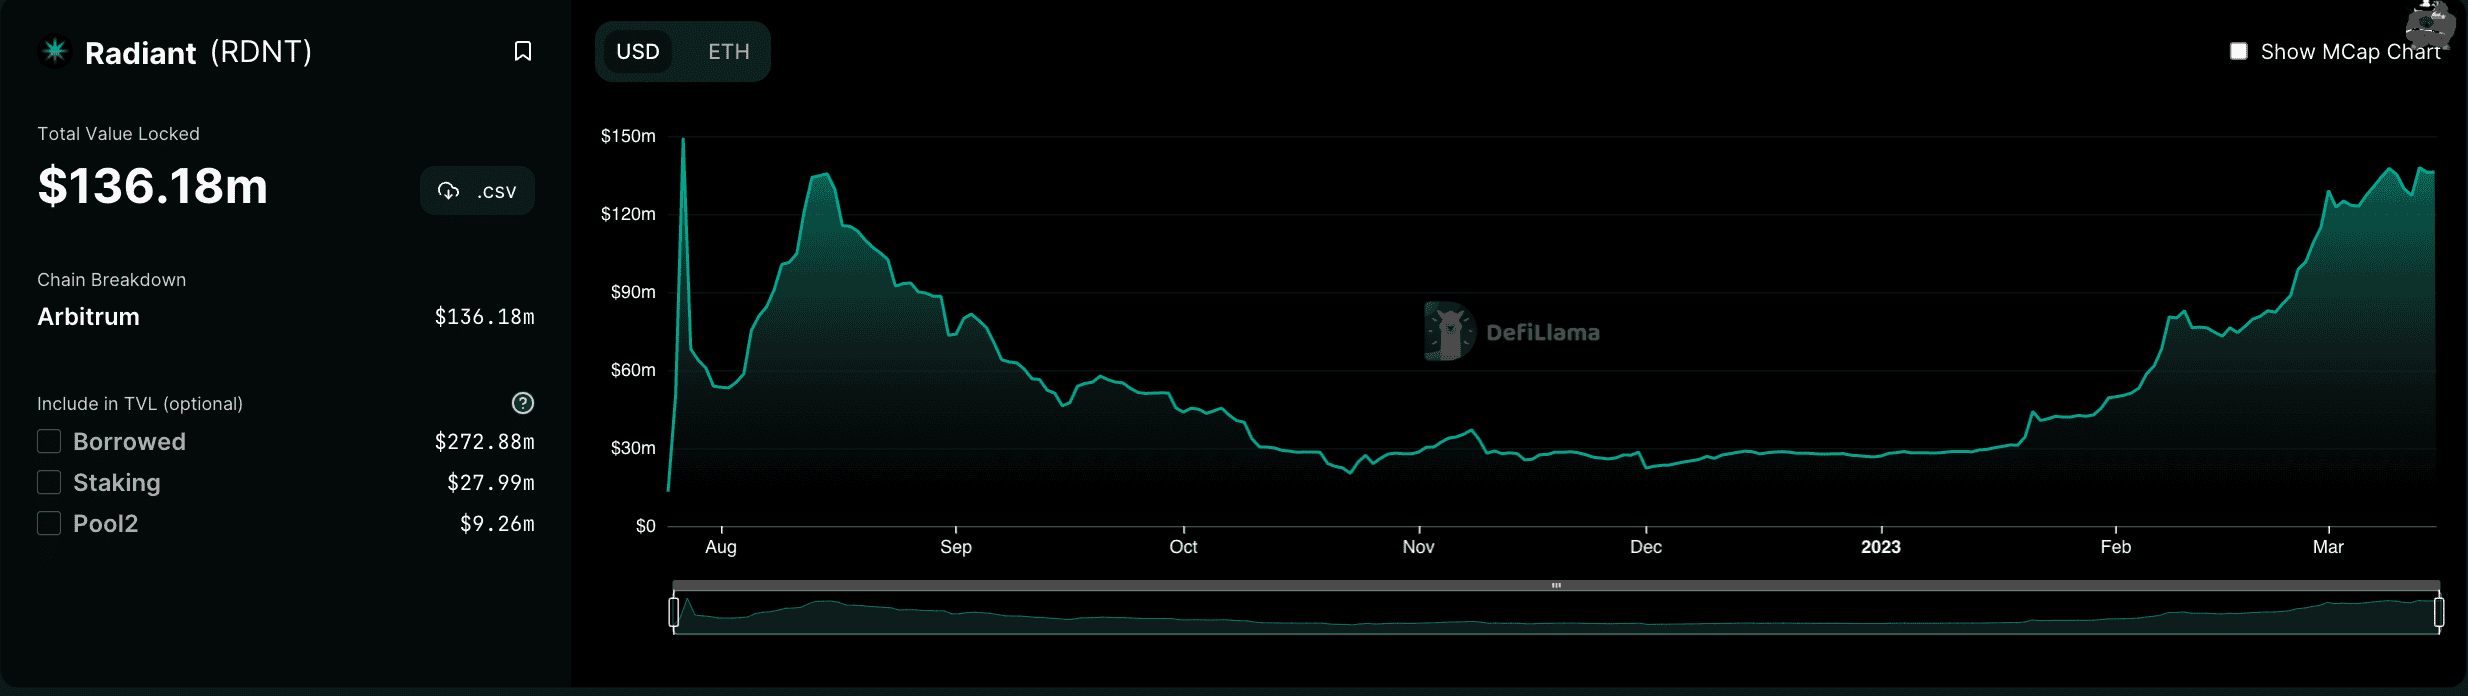Switch chart denomination to USD

click(x=638, y=51)
